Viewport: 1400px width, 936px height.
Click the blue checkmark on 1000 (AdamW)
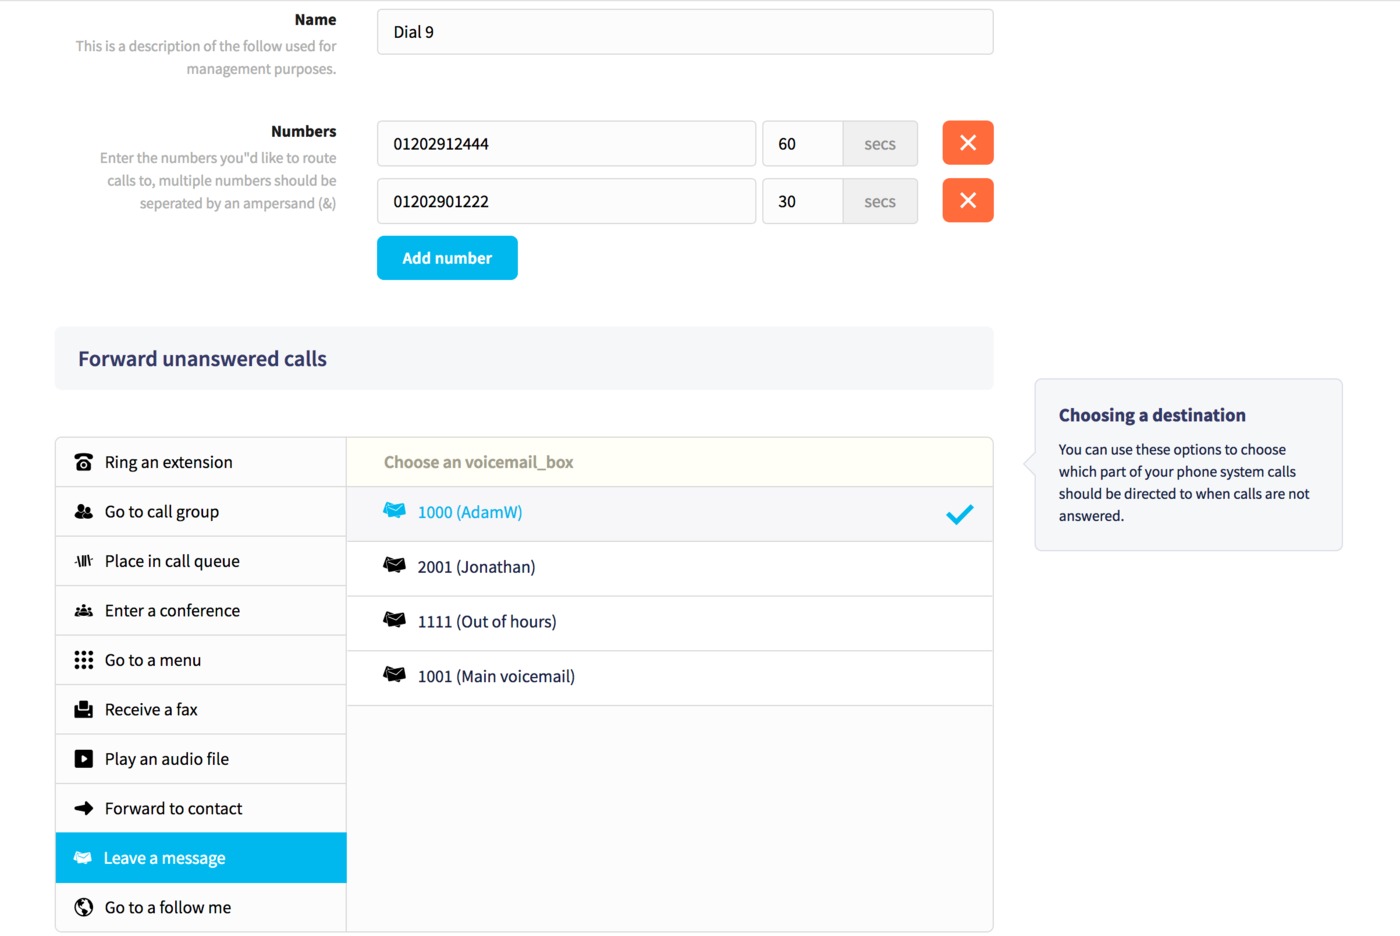click(960, 514)
